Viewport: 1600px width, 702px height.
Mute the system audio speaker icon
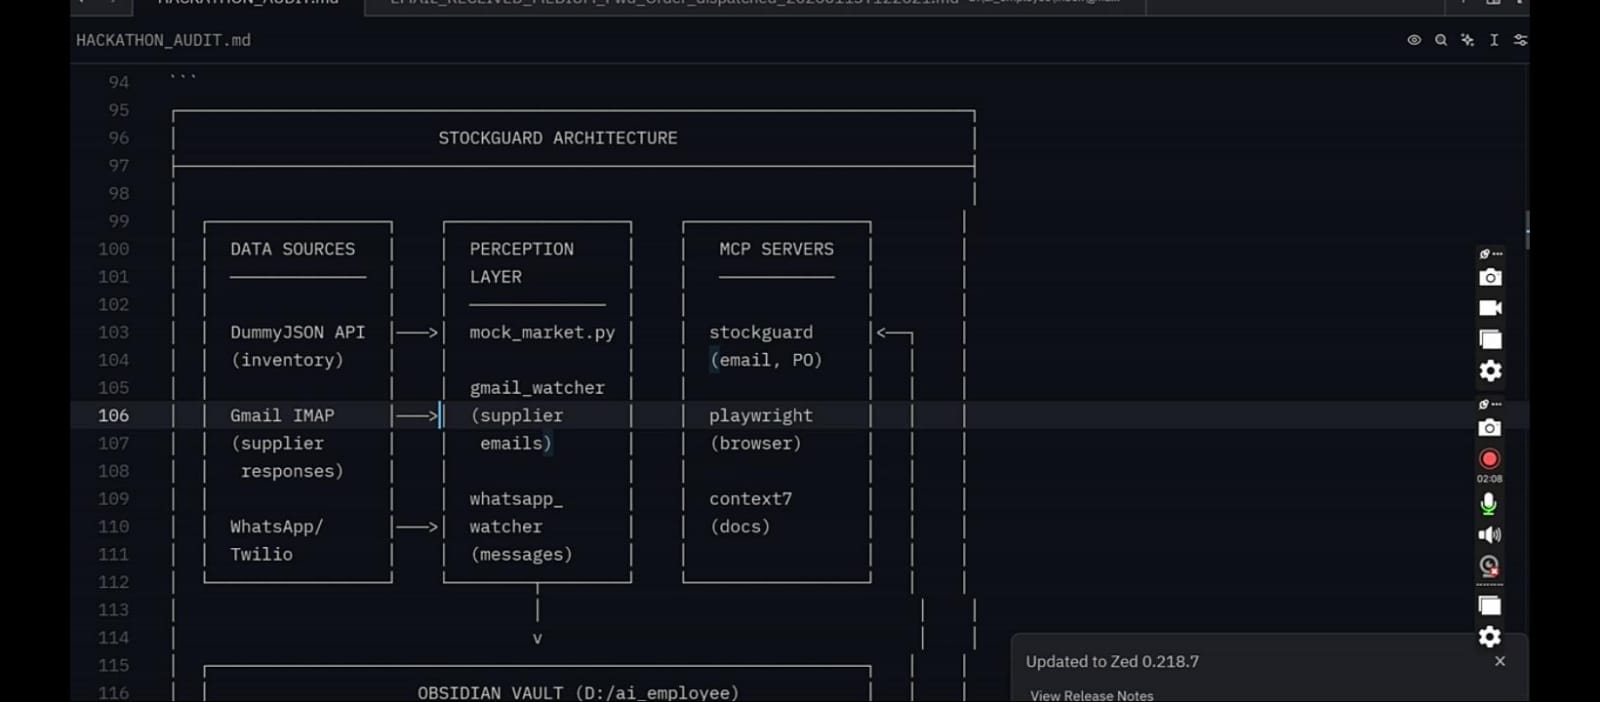(1489, 535)
